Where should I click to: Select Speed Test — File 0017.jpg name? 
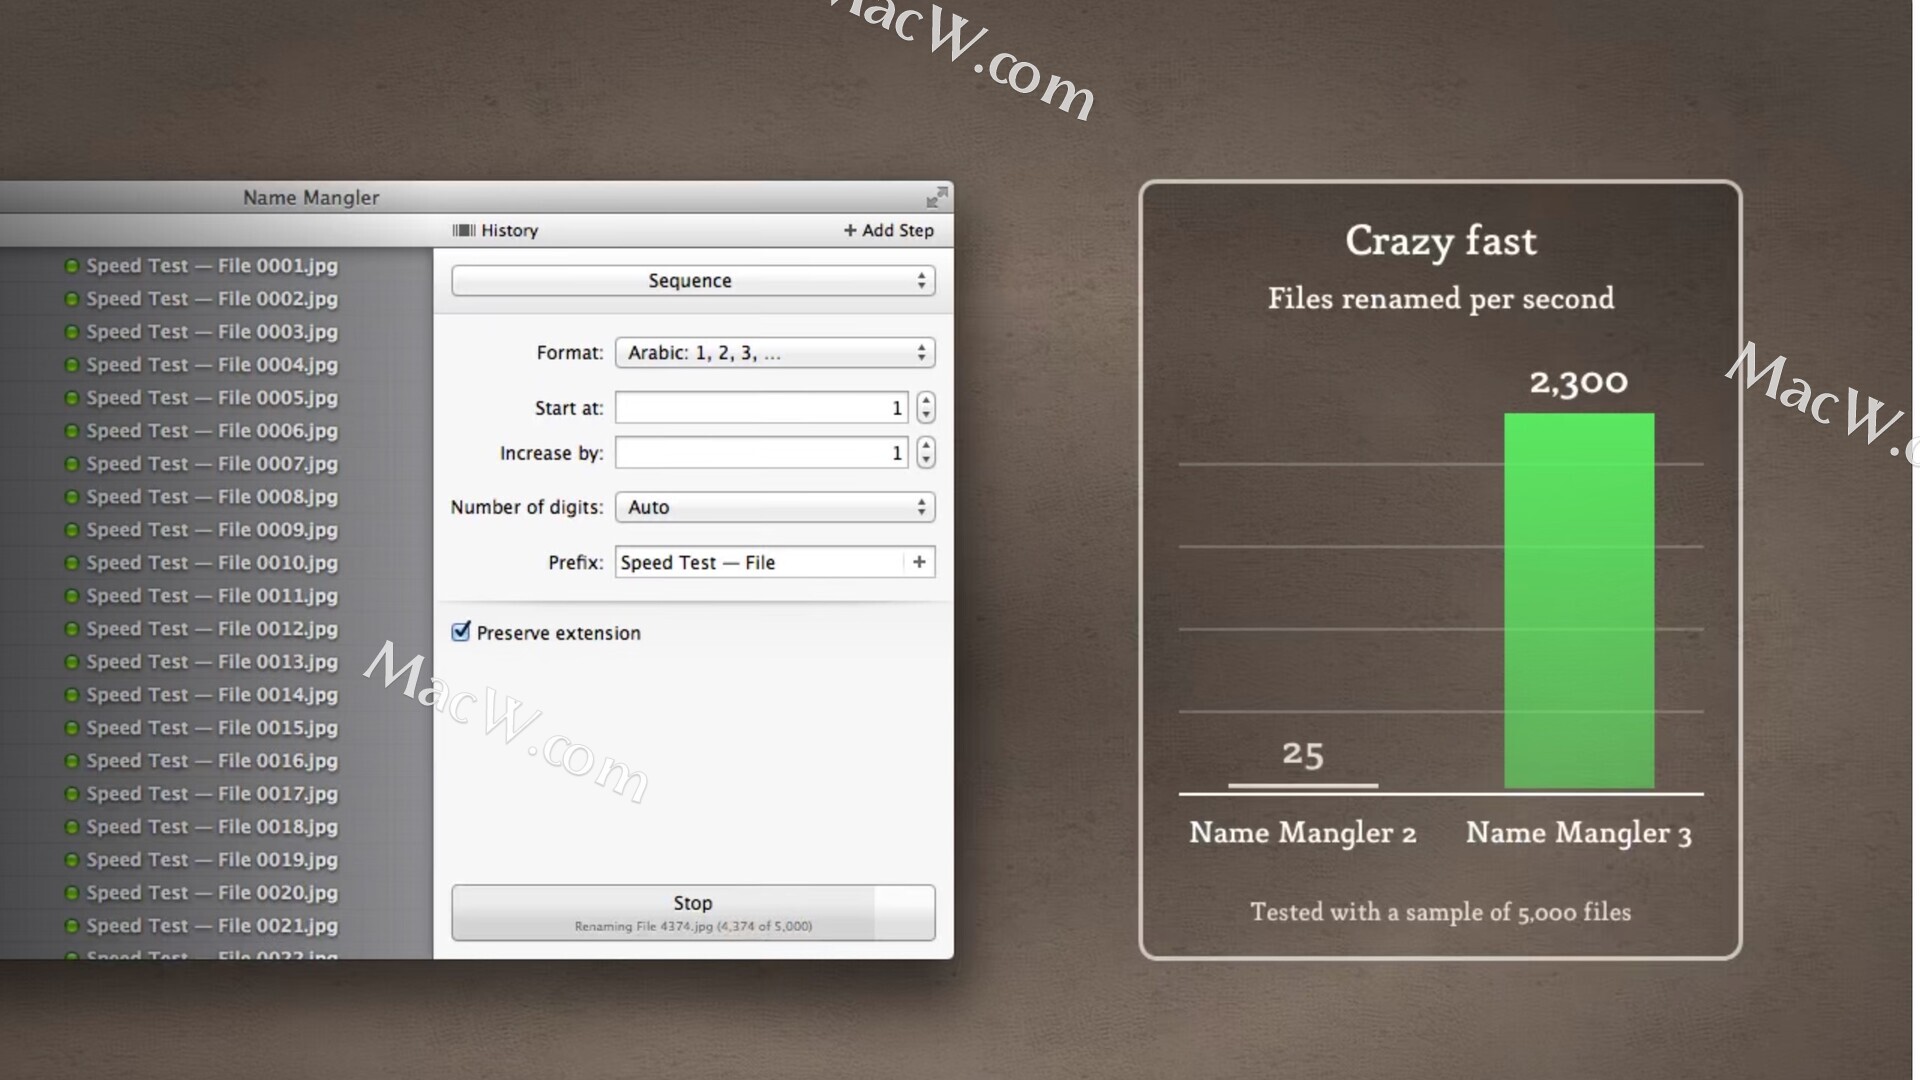tap(212, 794)
